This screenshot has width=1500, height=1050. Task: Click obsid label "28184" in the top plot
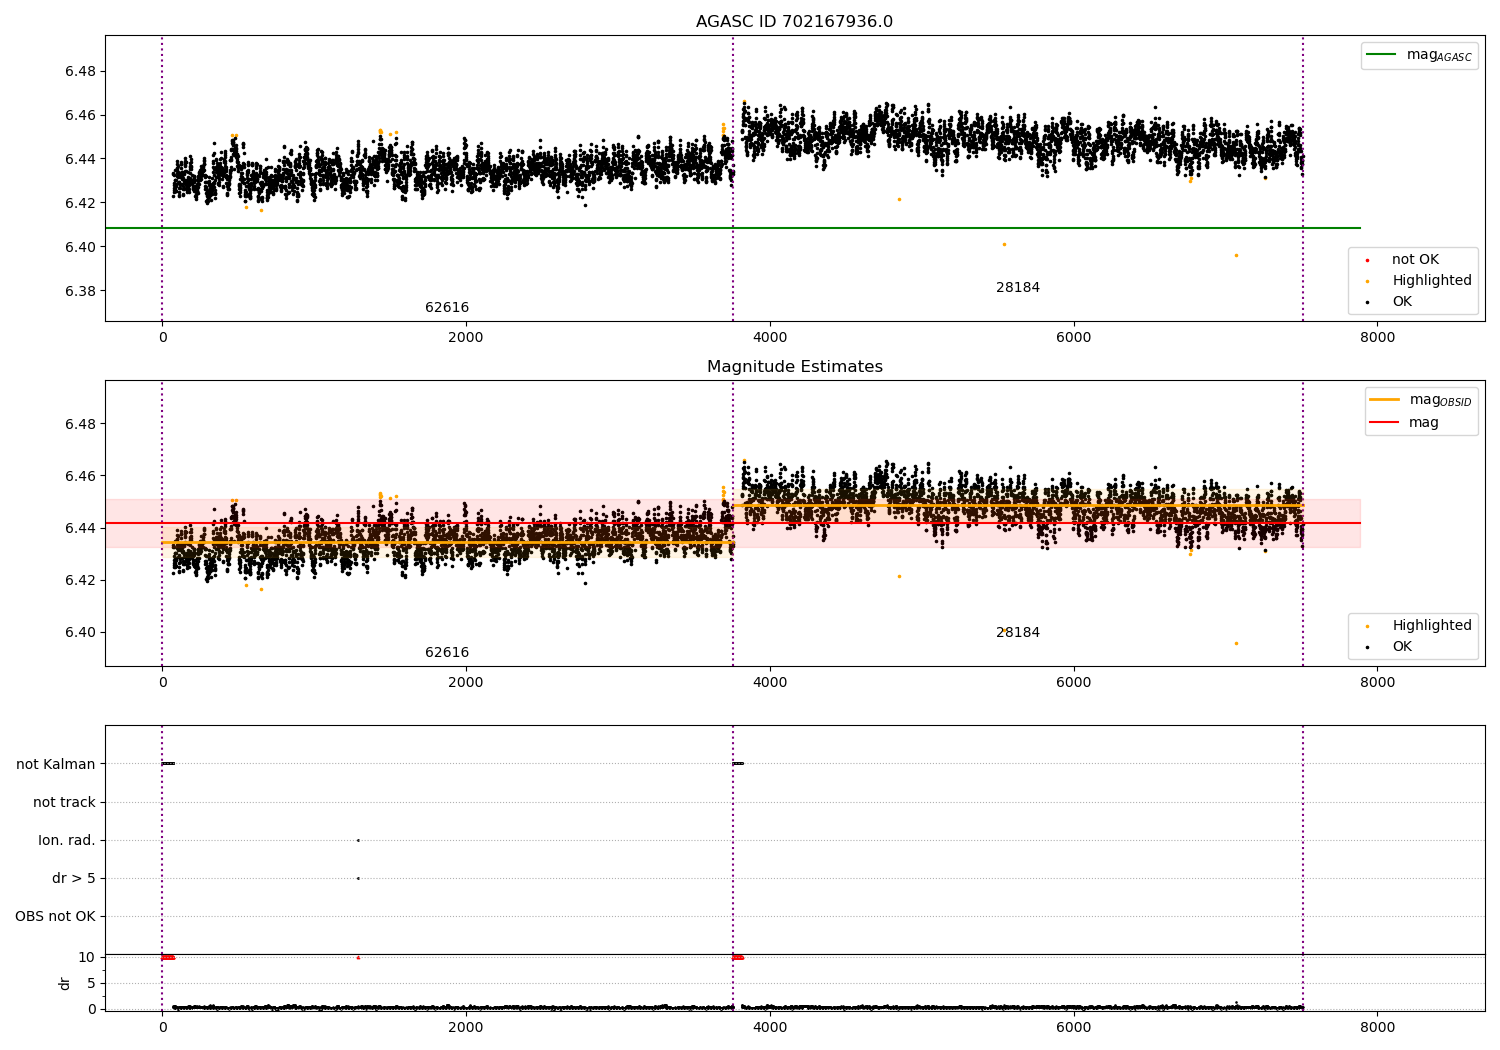(x=1018, y=288)
